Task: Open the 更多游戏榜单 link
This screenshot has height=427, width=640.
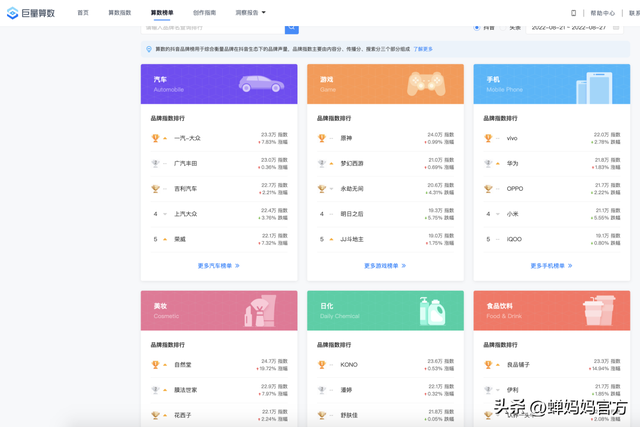Action: point(385,266)
